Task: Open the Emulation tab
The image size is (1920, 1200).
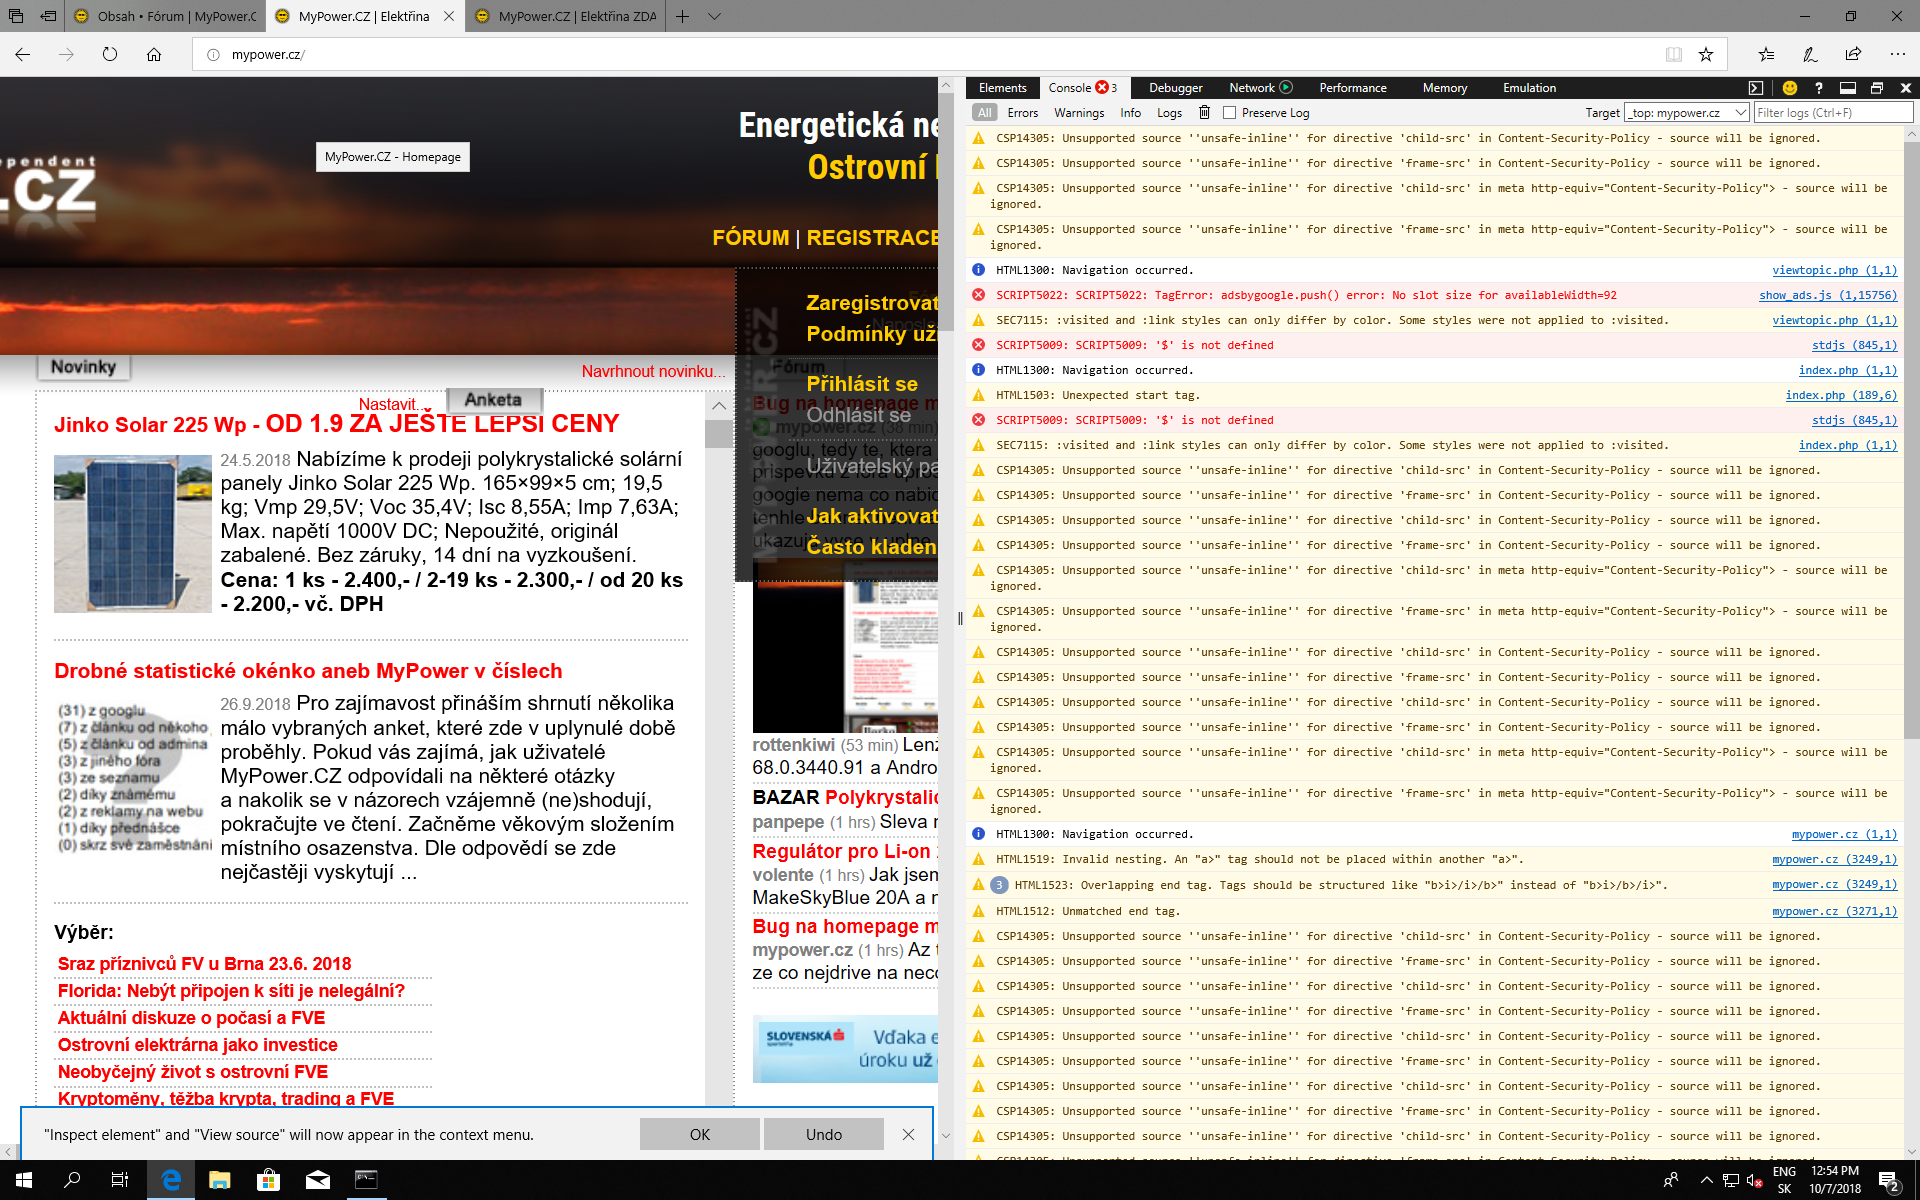Action: [x=1529, y=88]
